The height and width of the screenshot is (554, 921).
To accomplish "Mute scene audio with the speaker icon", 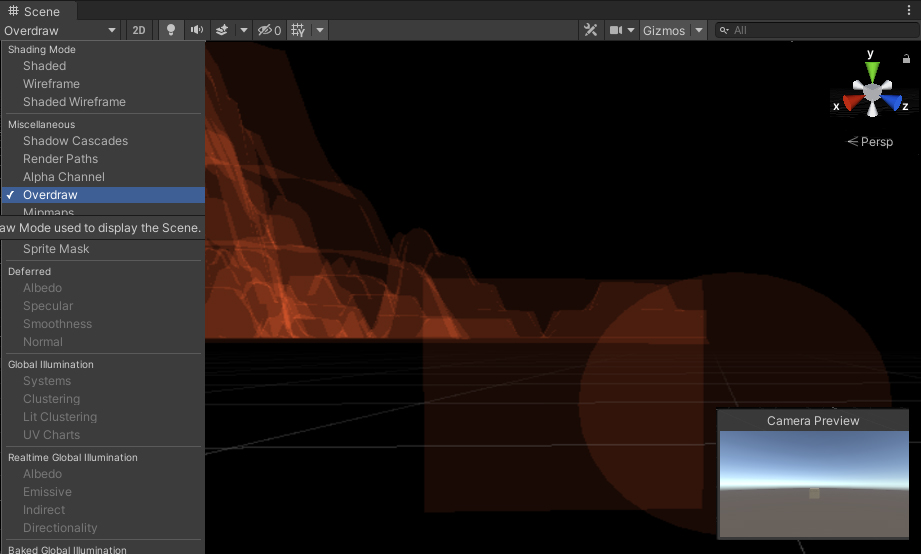I will (x=197, y=30).
